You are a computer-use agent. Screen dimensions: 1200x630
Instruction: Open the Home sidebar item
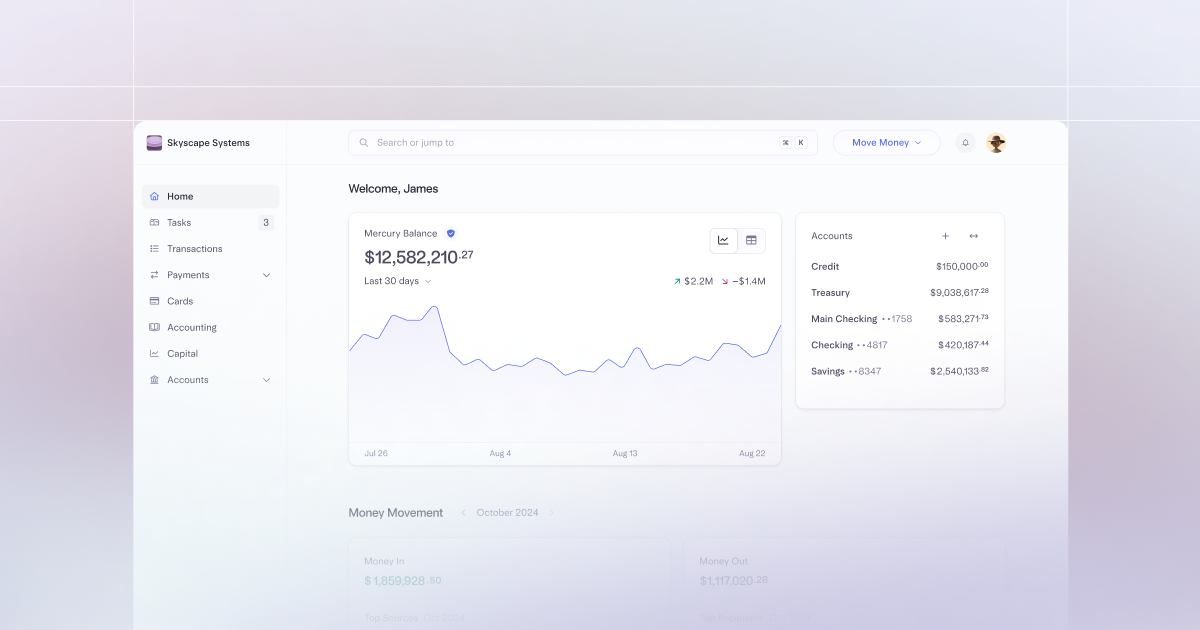coord(210,196)
